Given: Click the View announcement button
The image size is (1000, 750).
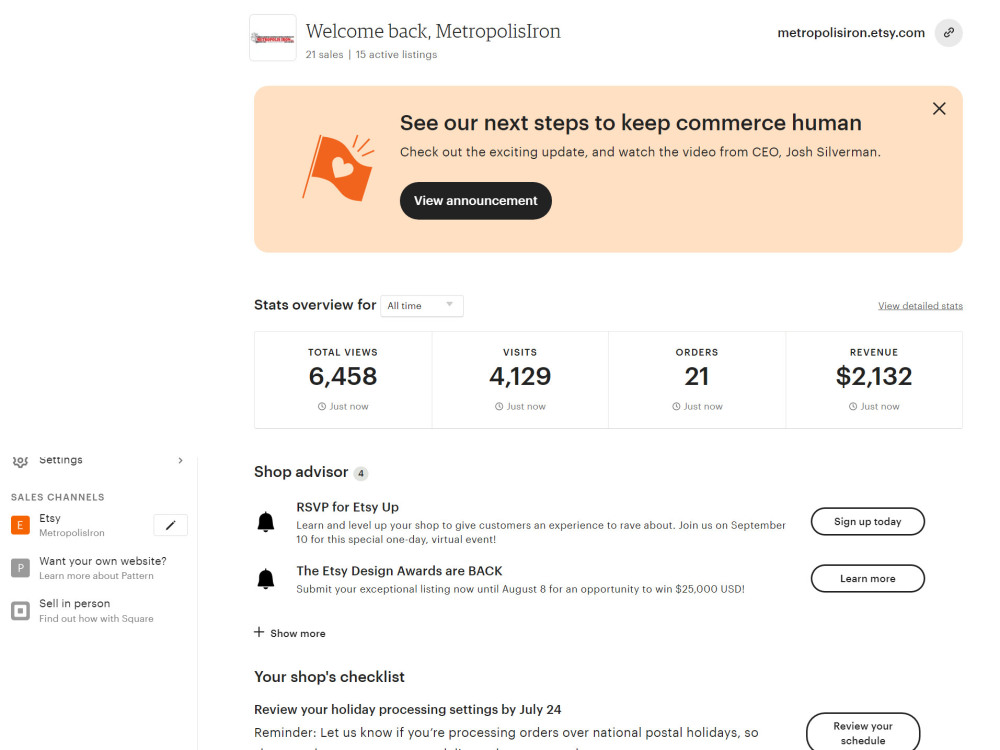Looking at the screenshot, I should point(476,201).
